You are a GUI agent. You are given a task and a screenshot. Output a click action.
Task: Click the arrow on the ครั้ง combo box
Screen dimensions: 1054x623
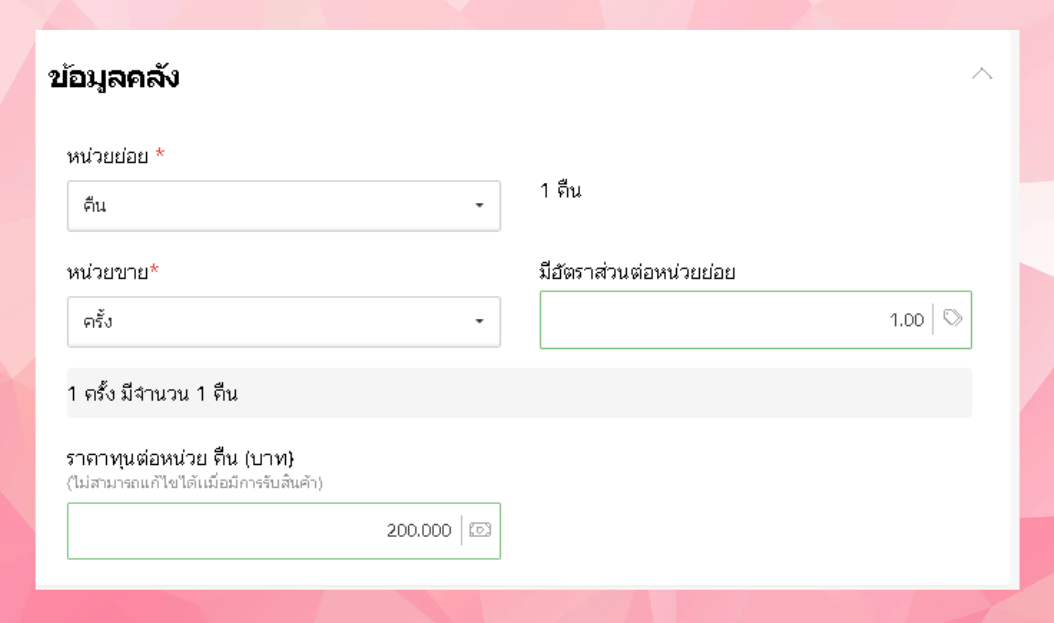pyautogui.click(x=479, y=322)
